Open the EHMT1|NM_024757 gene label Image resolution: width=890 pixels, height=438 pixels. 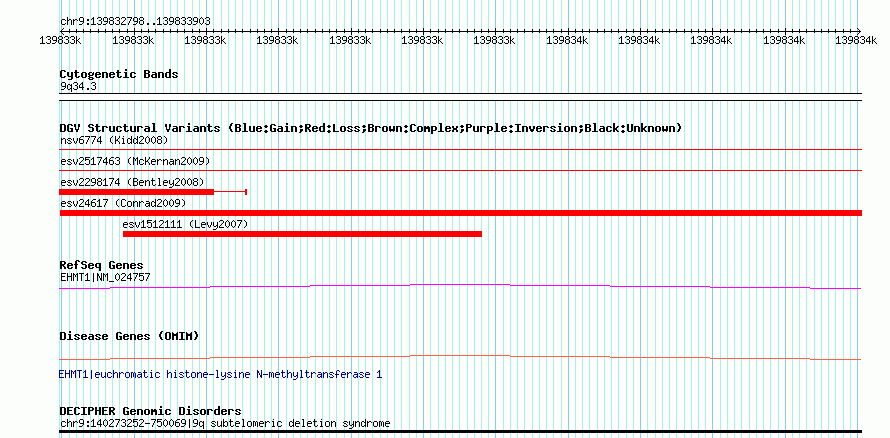click(x=105, y=277)
